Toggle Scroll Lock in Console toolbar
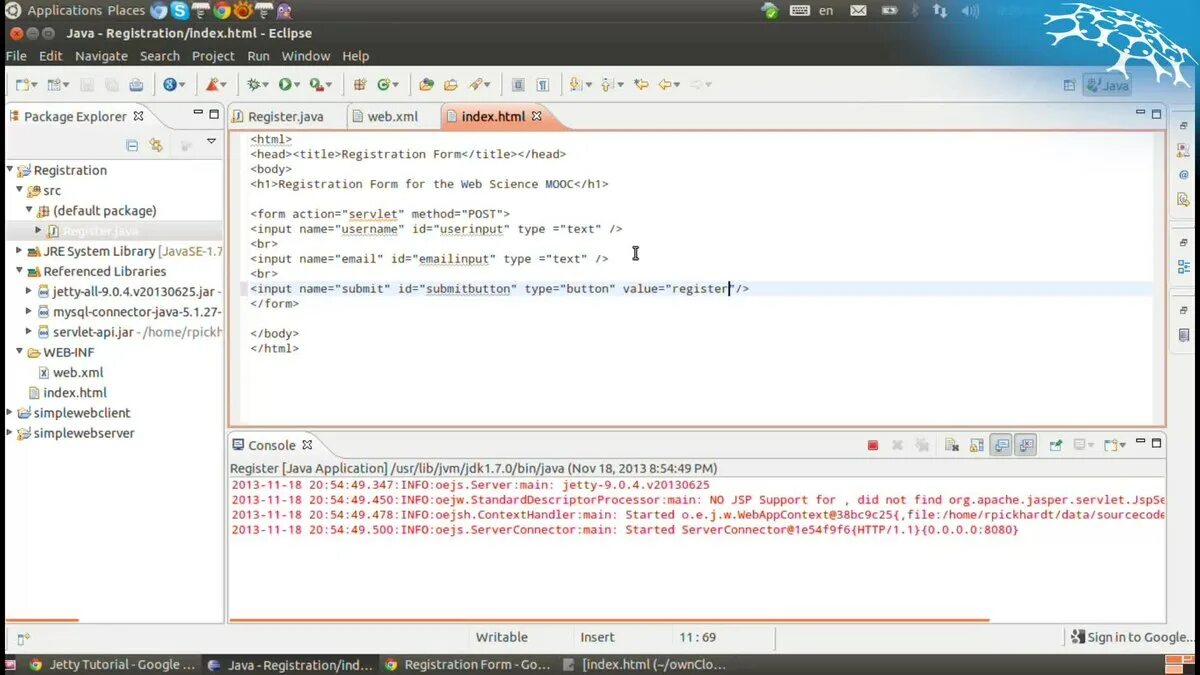The image size is (1200, 675). [976, 445]
